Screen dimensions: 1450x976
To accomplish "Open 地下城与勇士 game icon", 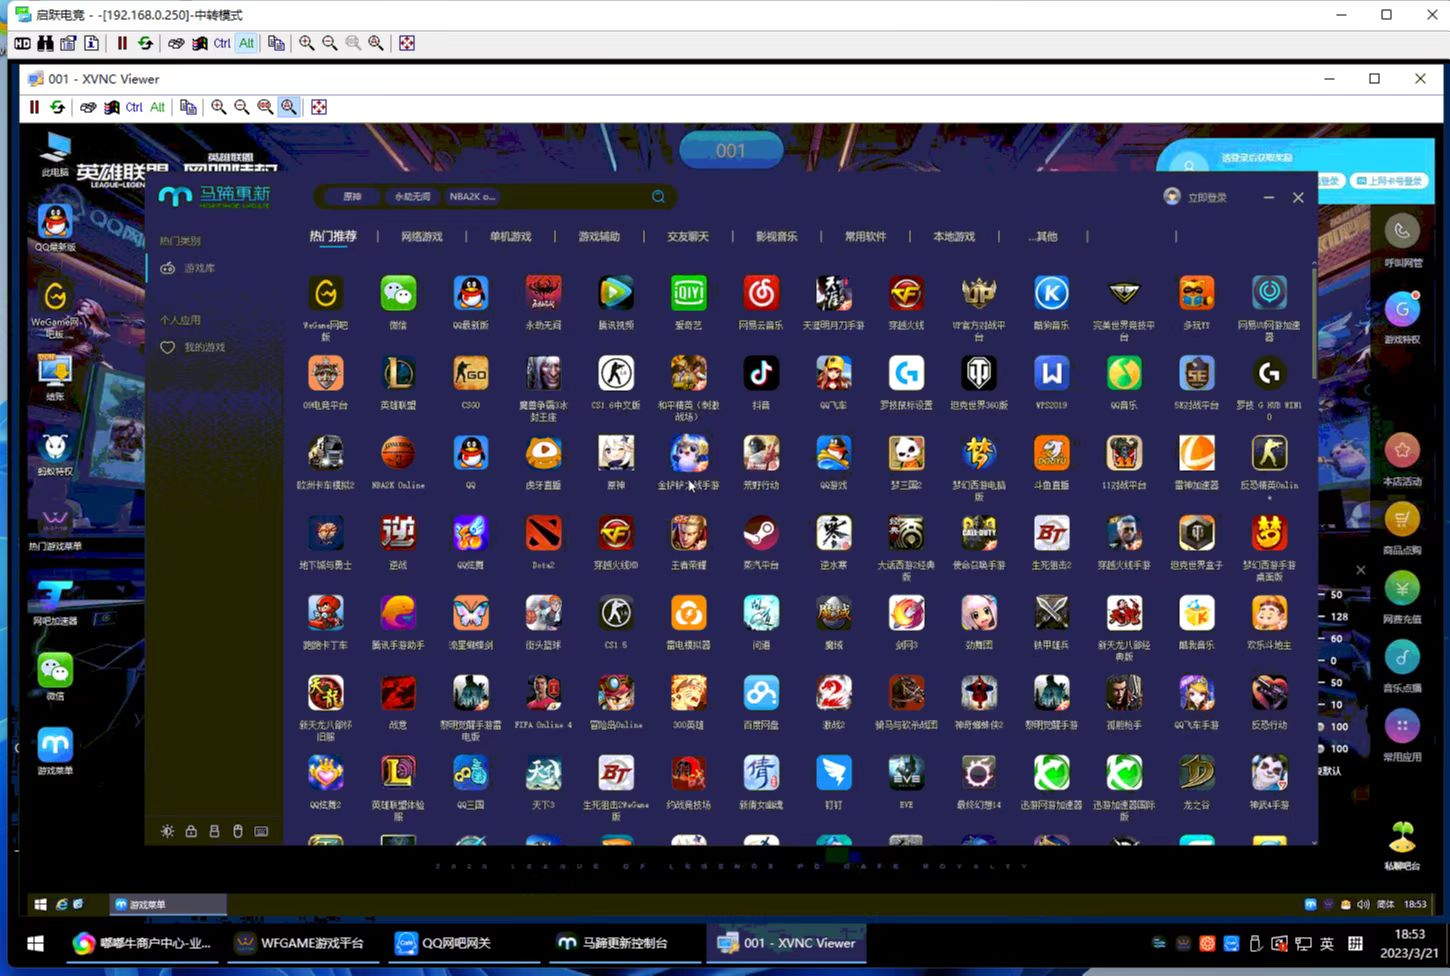I will (x=326, y=534).
